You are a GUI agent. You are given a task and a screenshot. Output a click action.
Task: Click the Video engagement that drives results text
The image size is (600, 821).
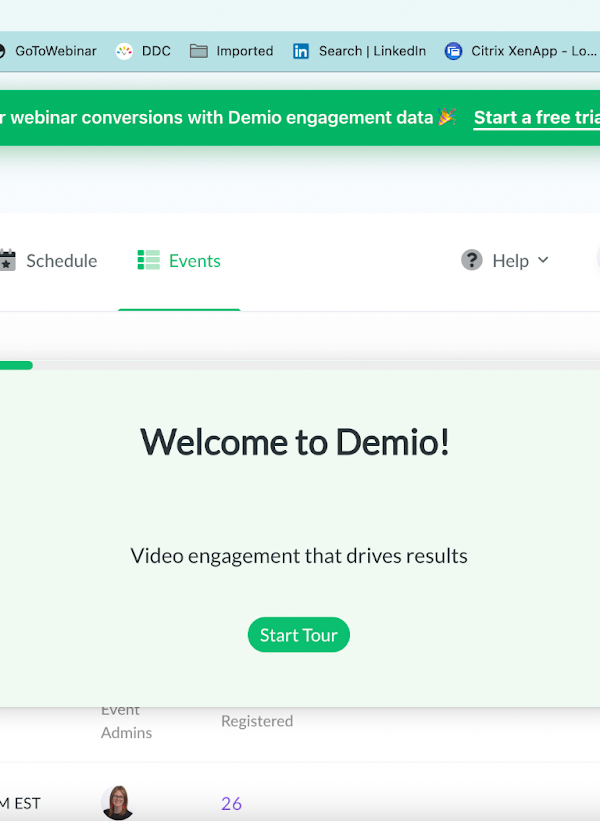299,556
